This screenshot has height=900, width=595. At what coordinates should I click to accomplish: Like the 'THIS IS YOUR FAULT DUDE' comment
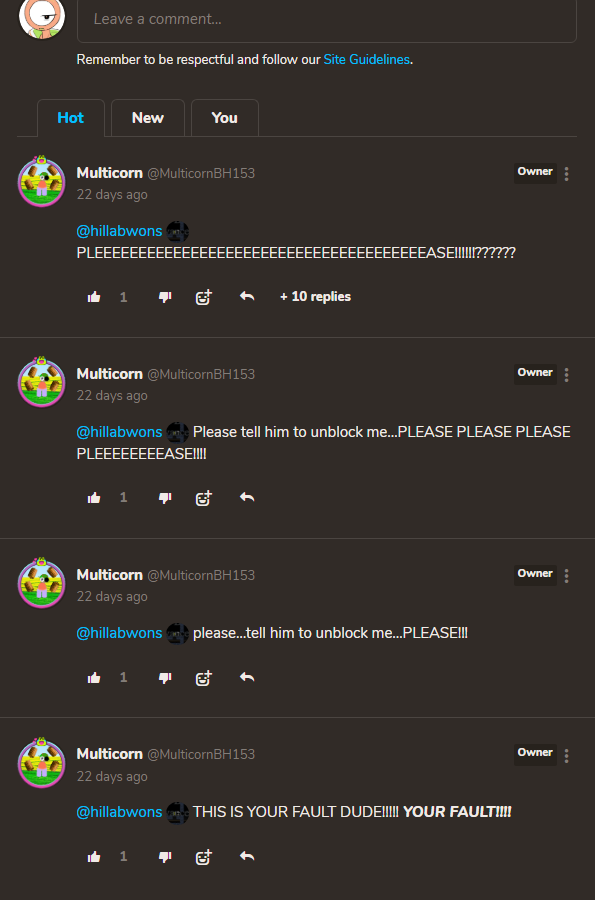[94, 857]
